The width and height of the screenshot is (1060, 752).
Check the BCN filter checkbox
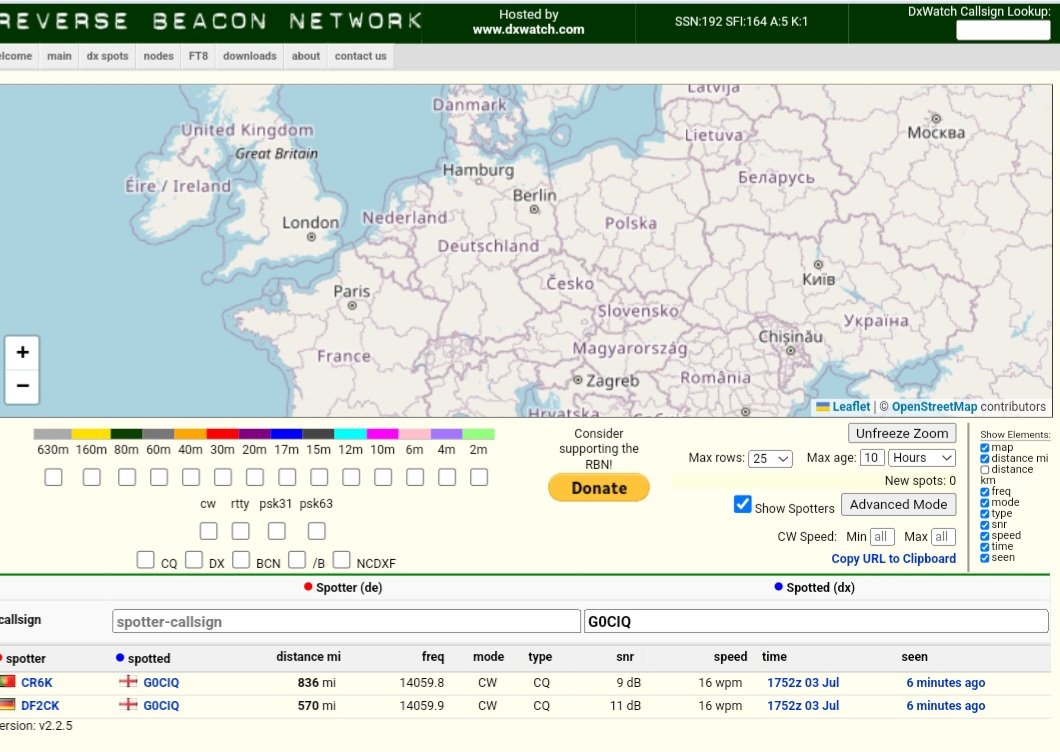(241, 560)
